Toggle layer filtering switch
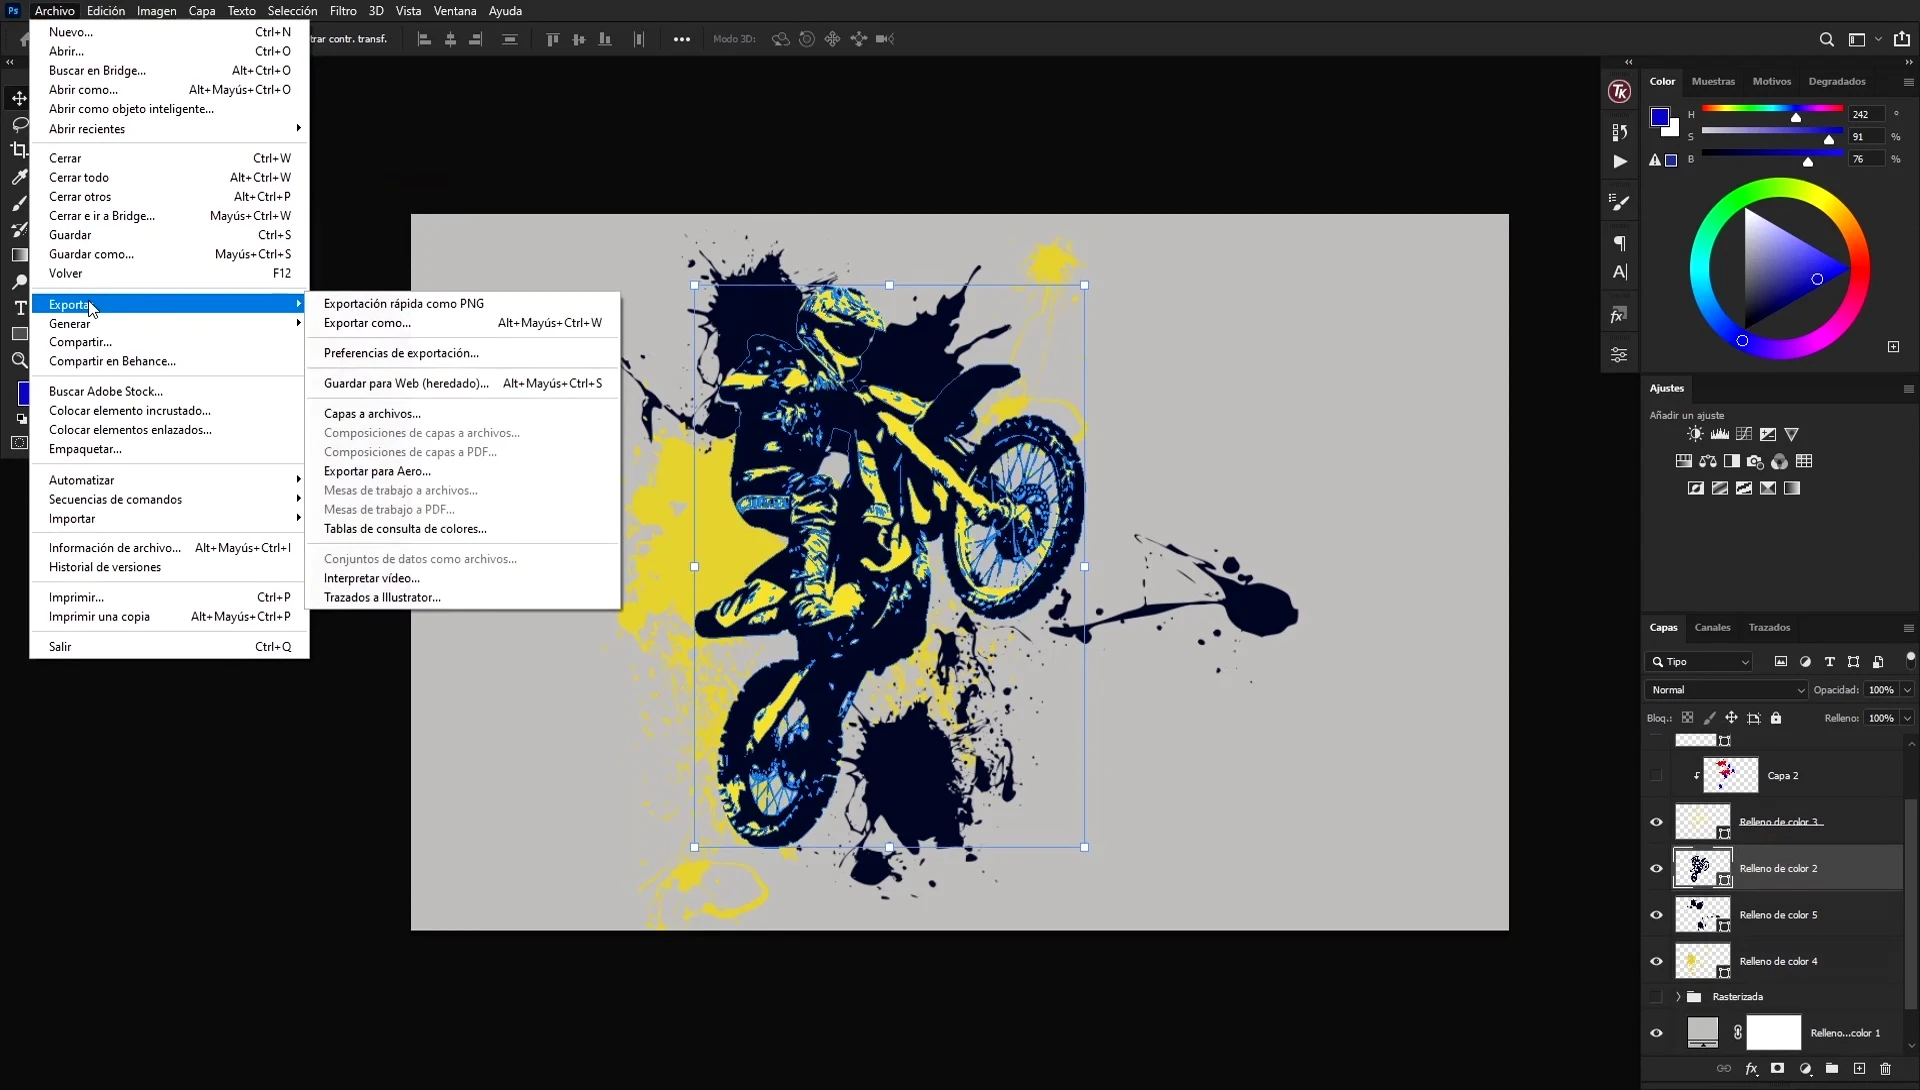 [1910, 659]
